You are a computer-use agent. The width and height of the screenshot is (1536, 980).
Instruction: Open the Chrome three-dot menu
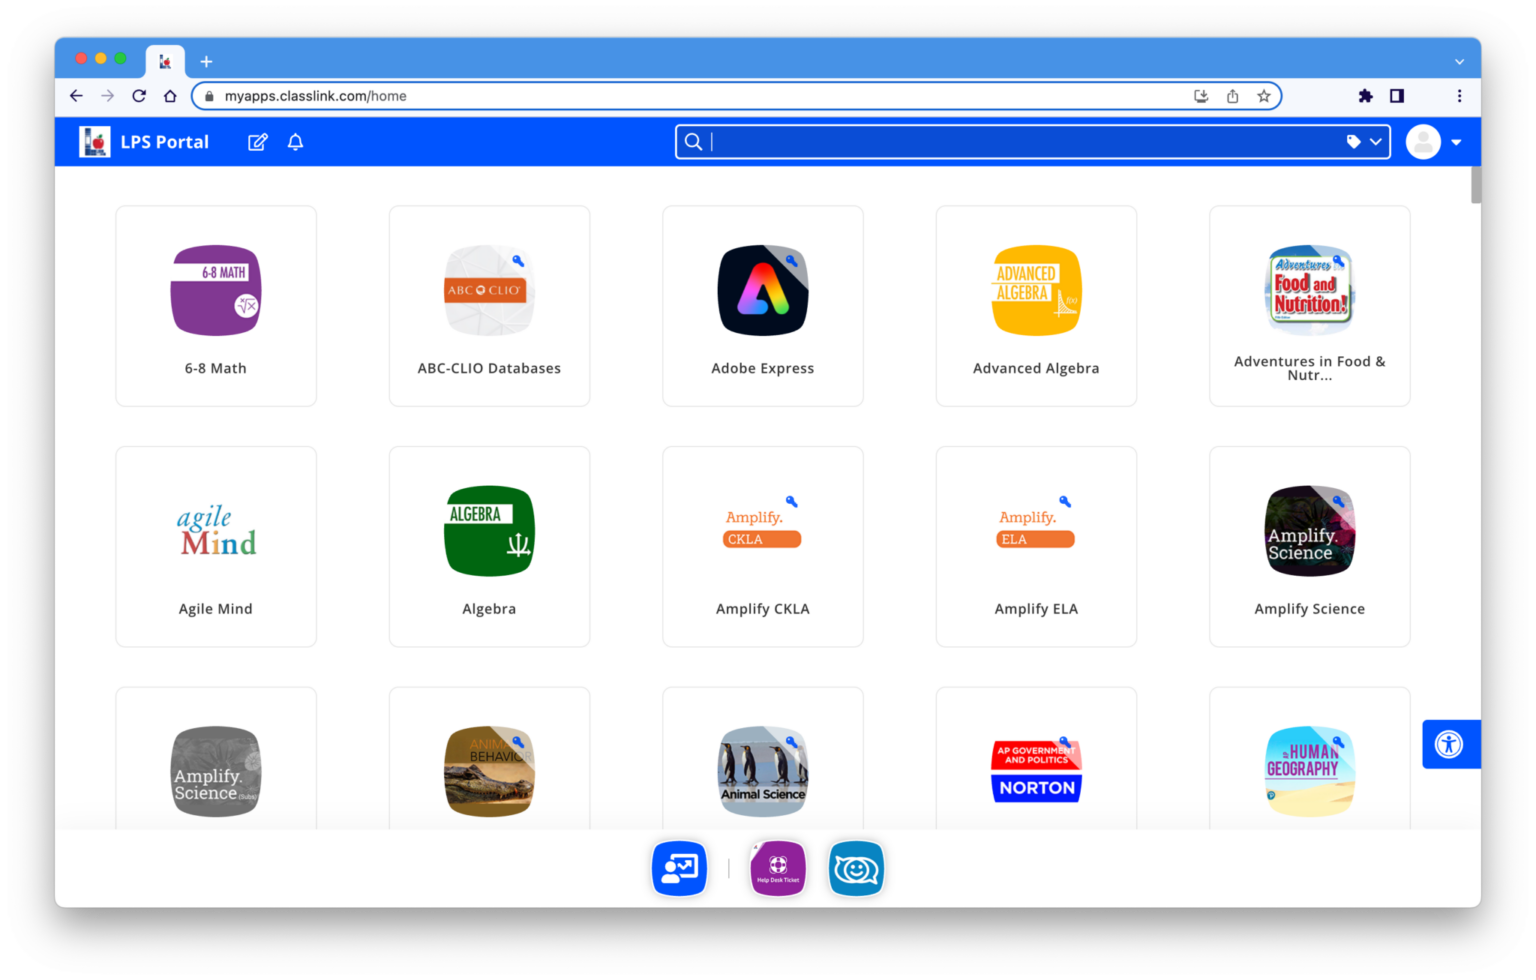tap(1459, 96)
